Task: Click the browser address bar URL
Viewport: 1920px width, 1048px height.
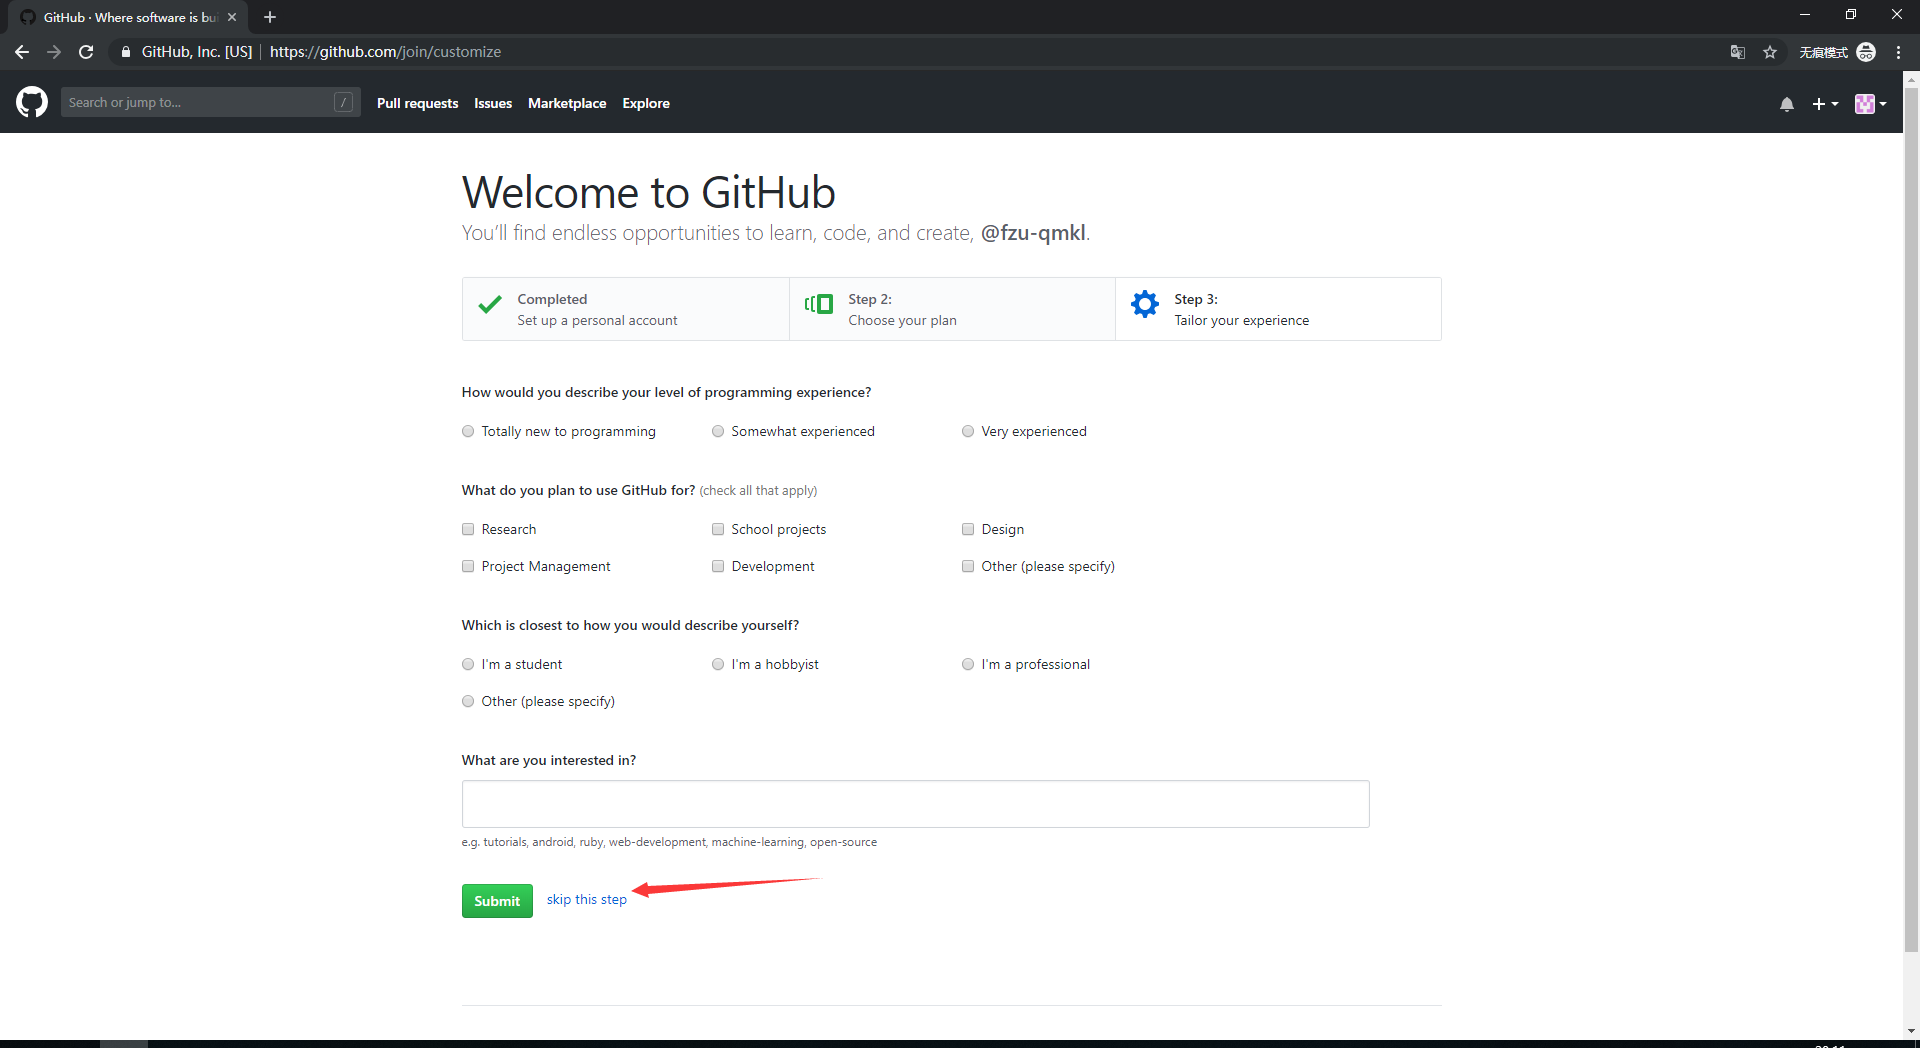Action: (385, 52)
